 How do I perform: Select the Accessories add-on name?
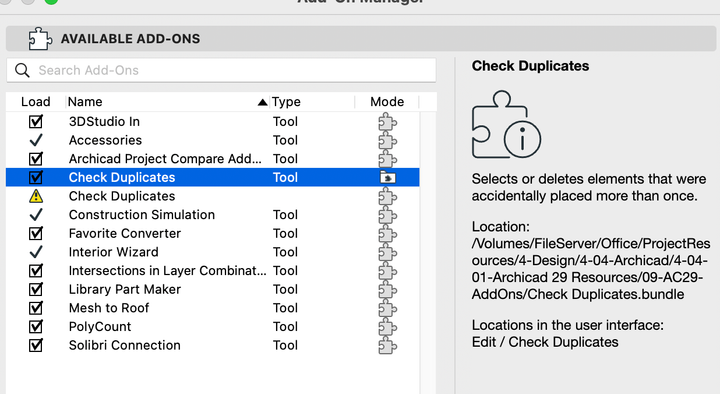pos(105,140)
